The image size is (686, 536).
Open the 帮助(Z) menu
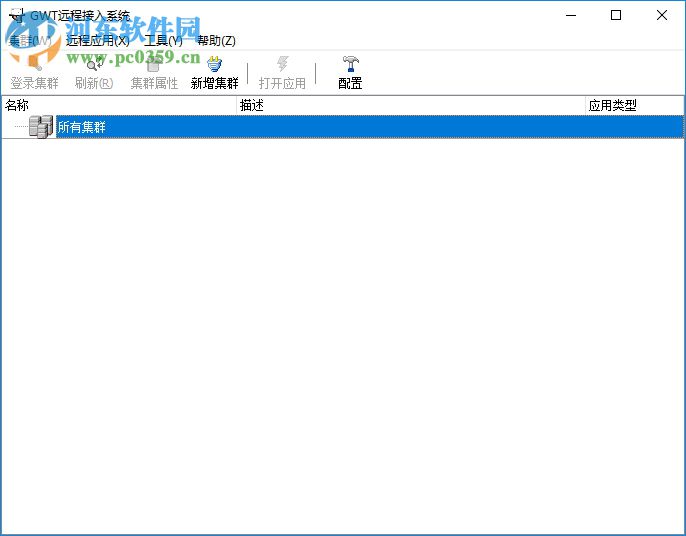point(216,41)
